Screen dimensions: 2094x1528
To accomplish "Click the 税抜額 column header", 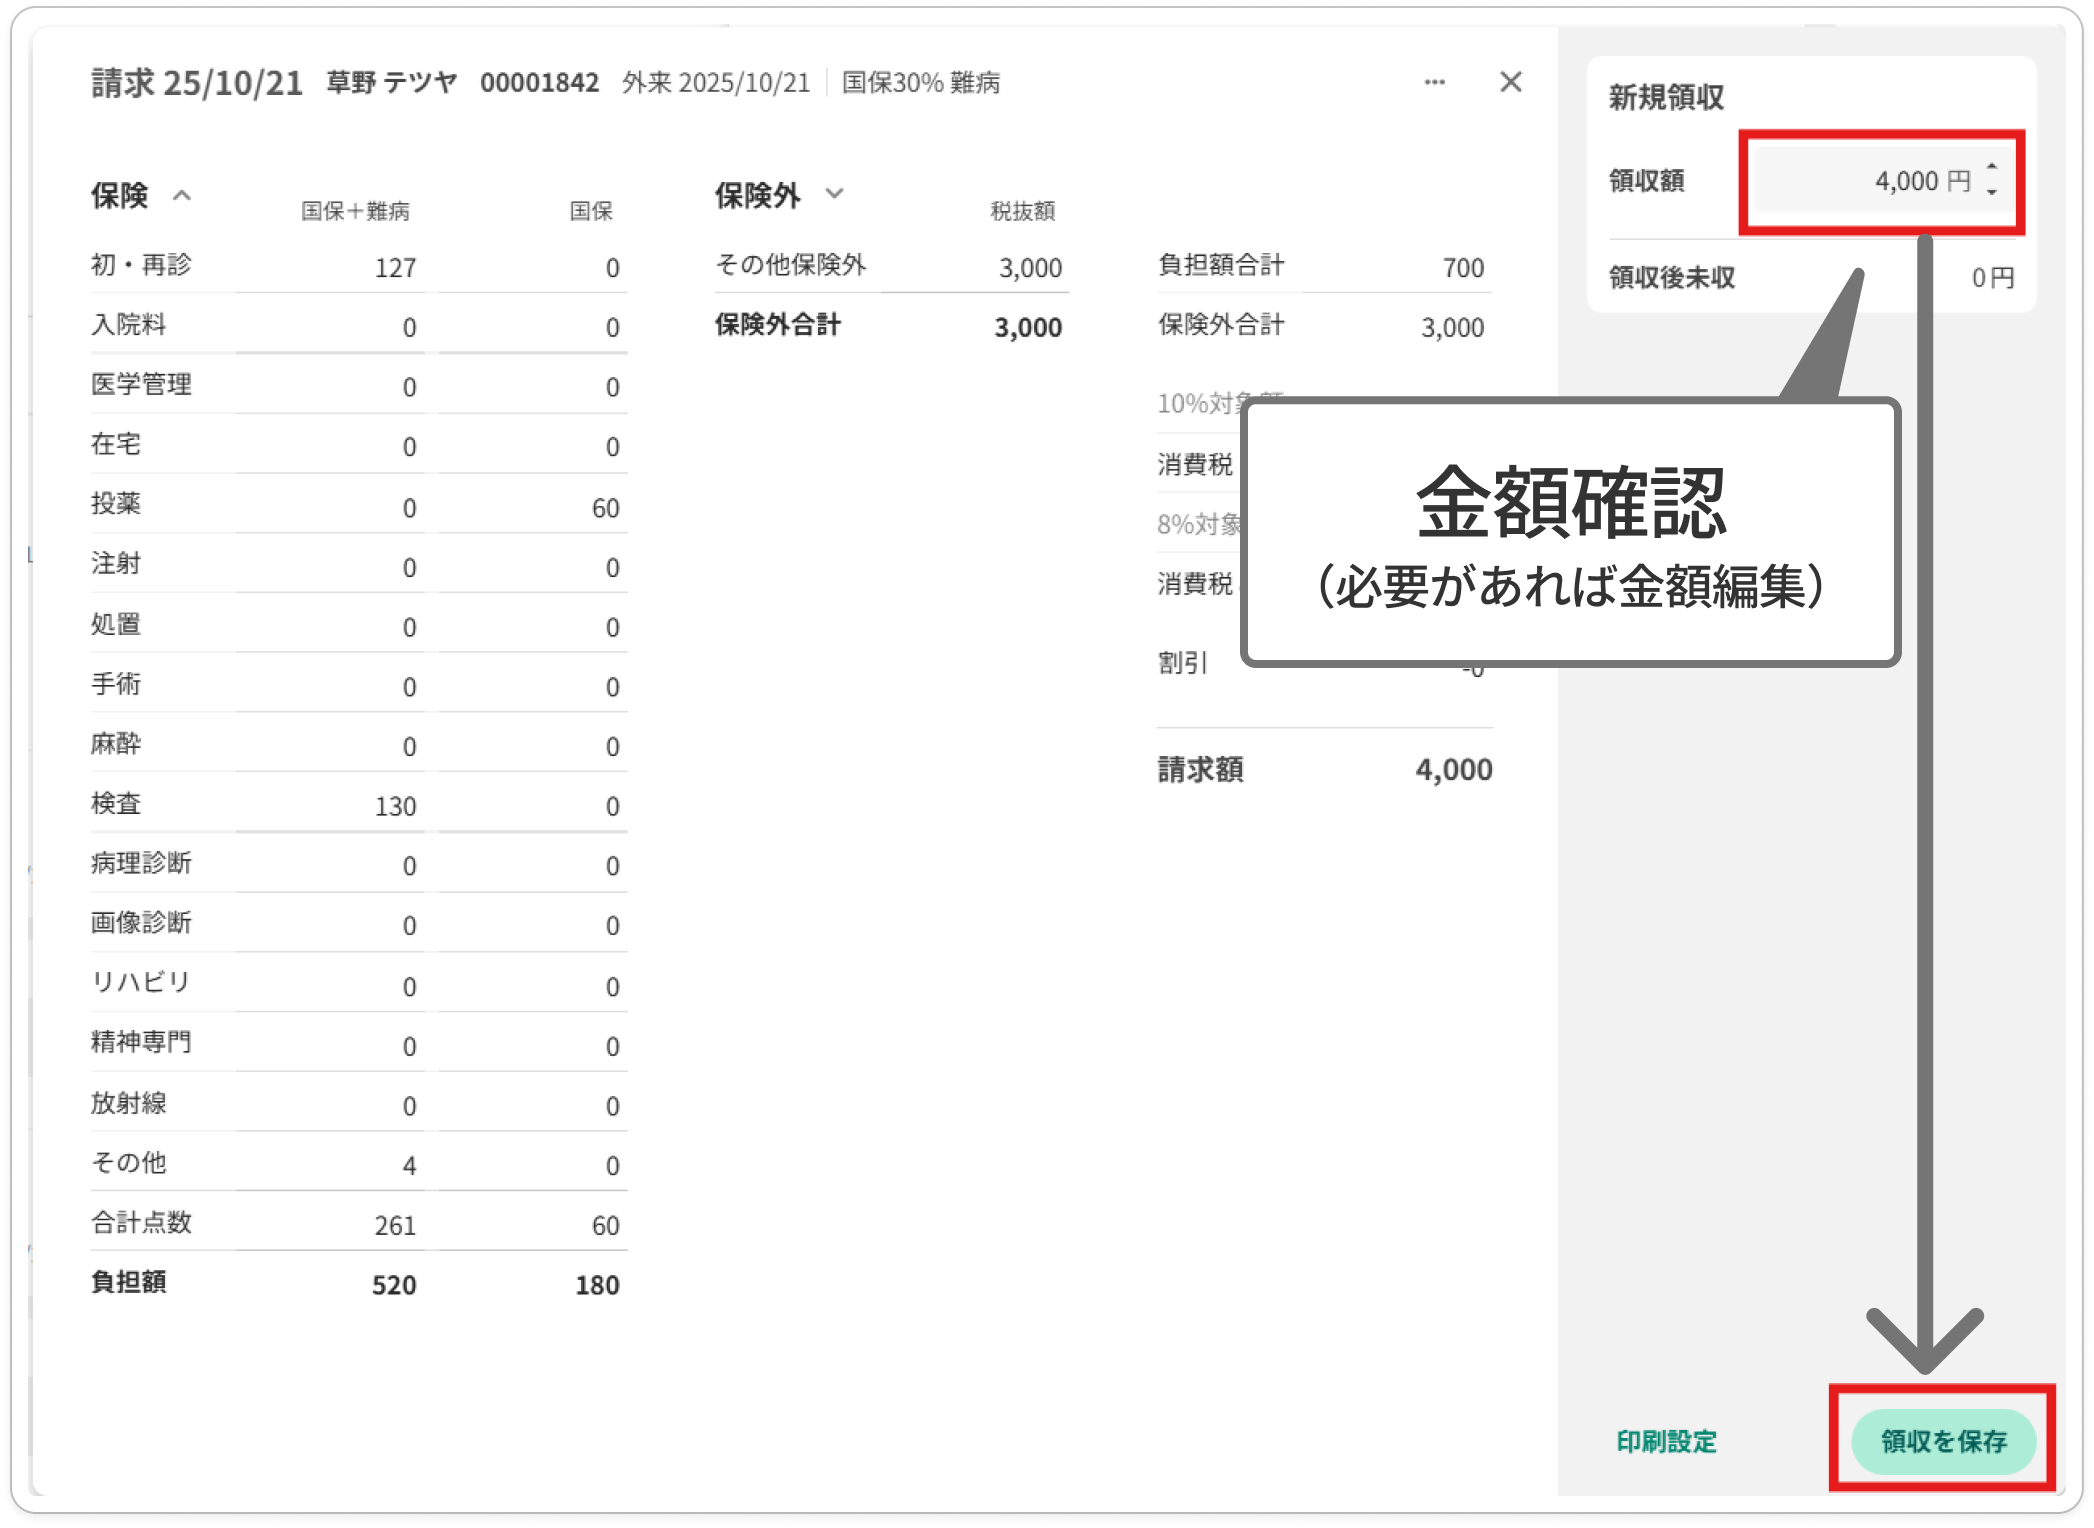I will 1022,211.
